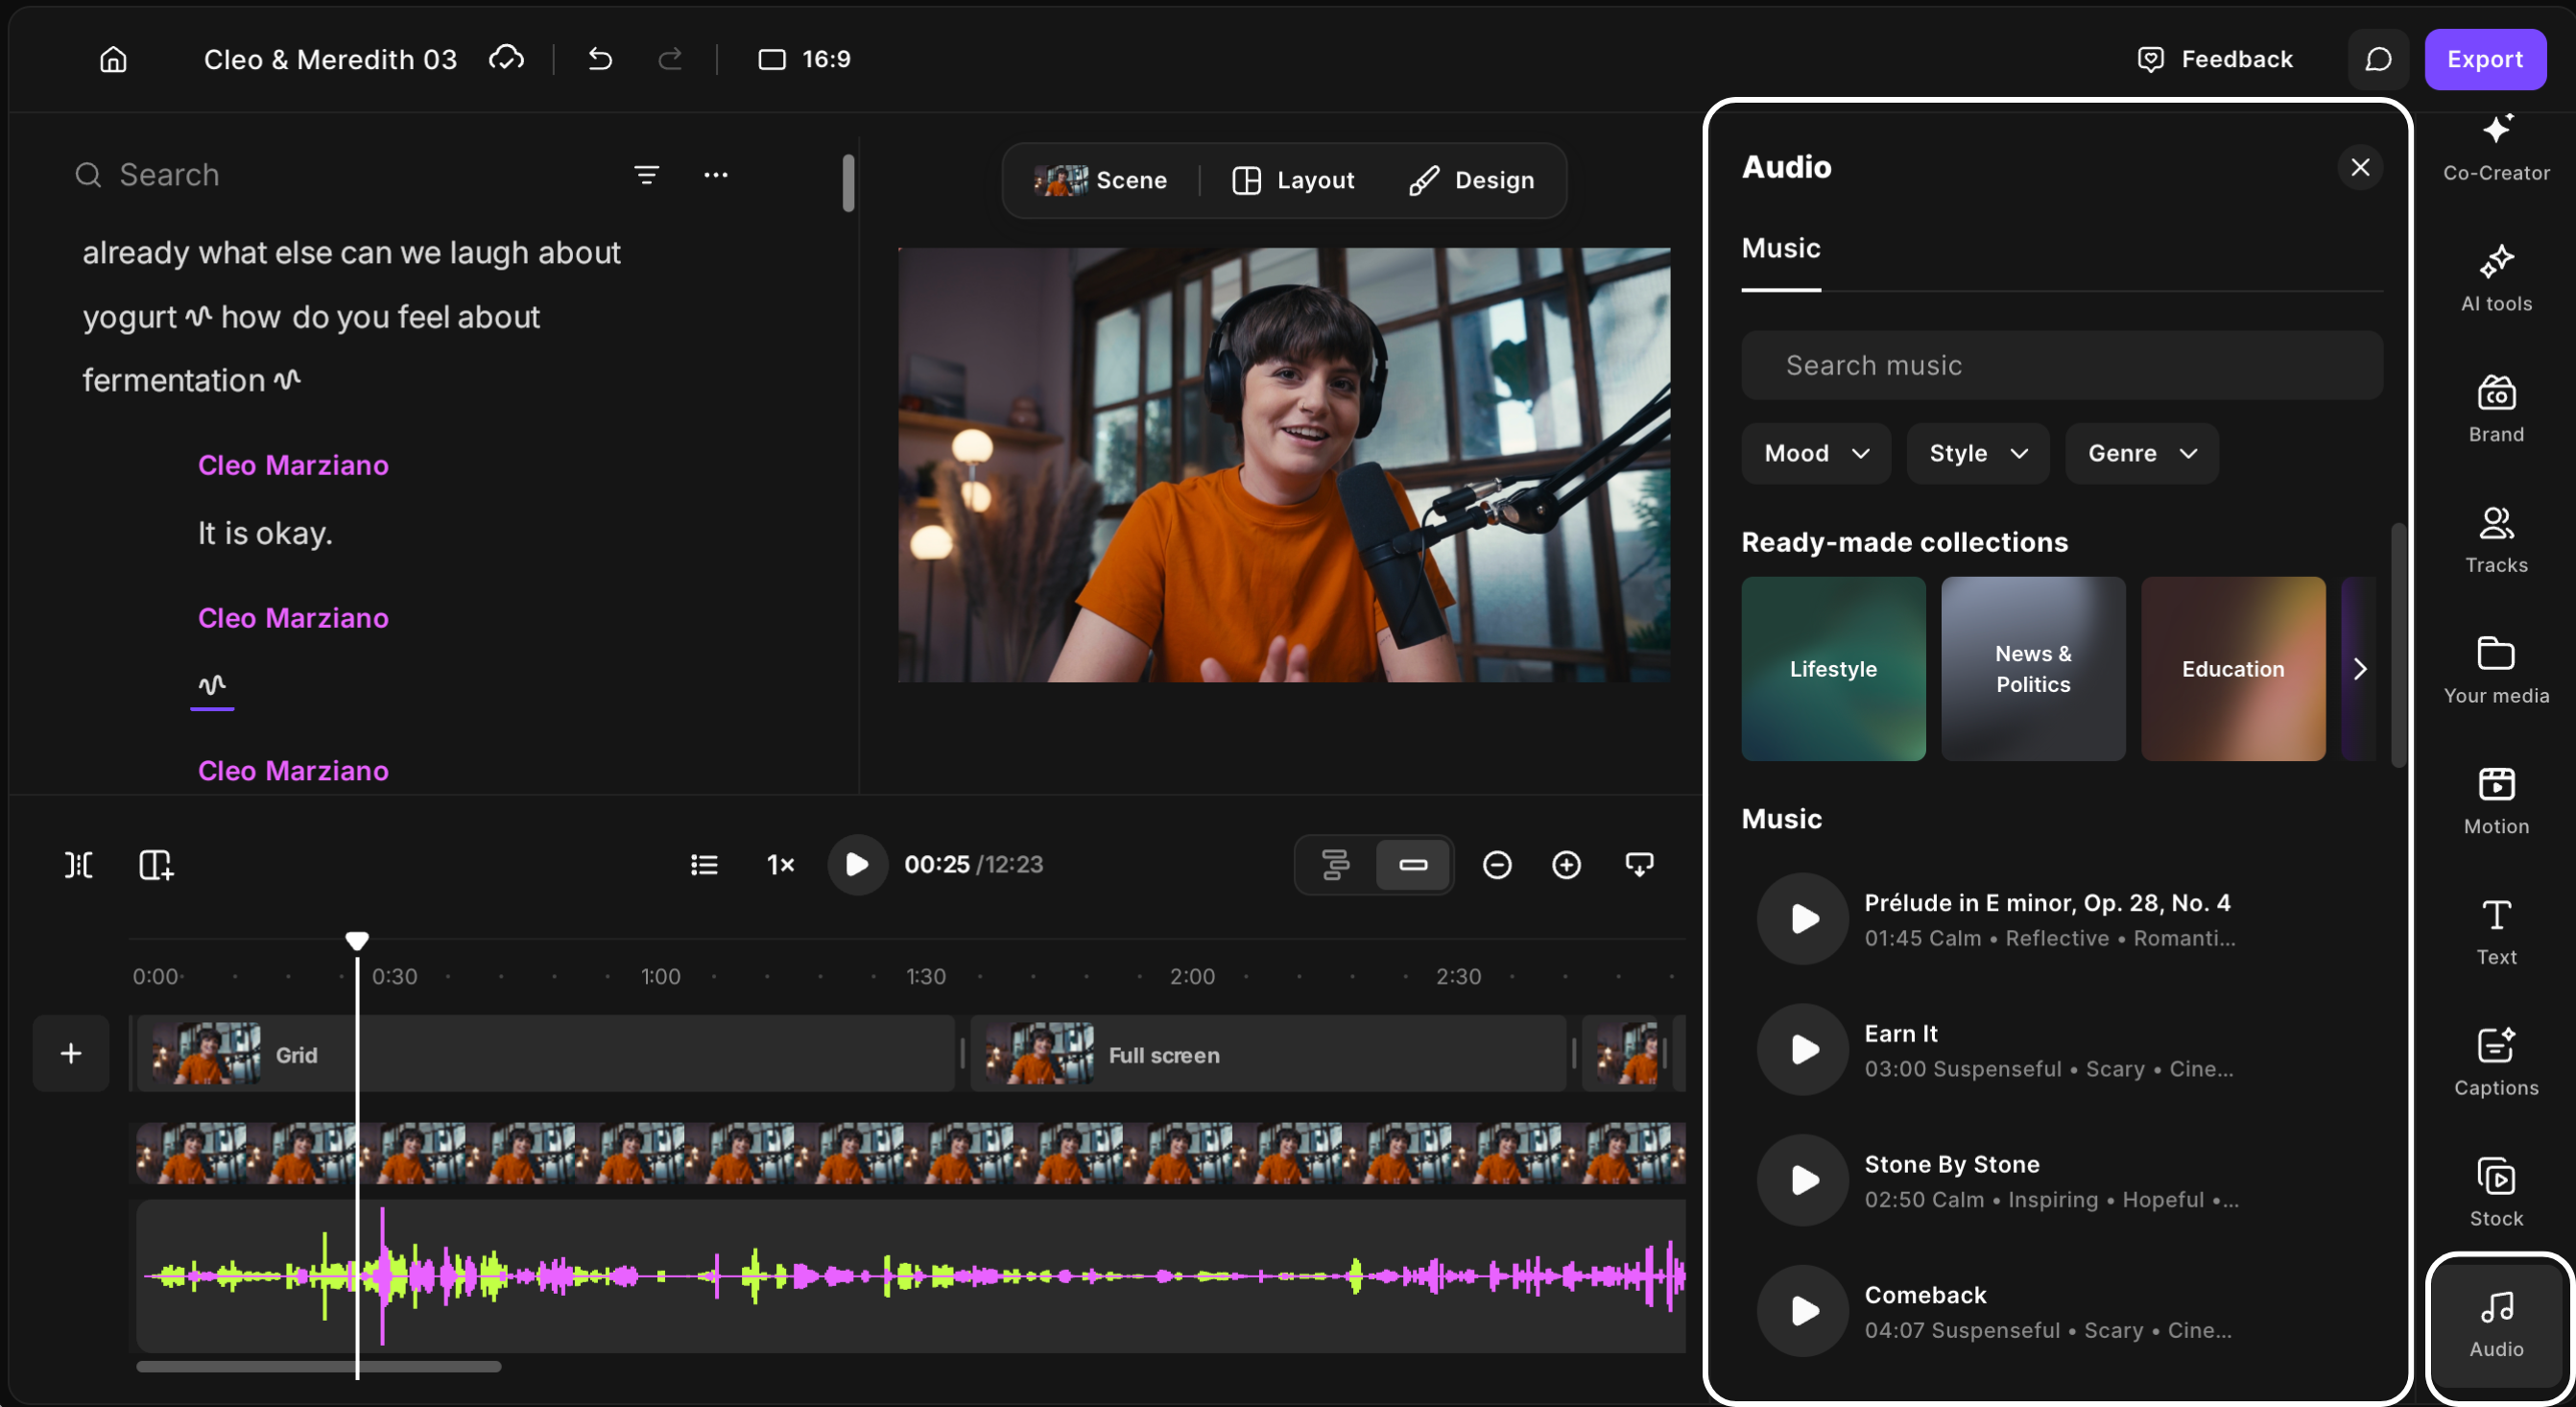Zoom out the timeline
This screenshot has height=1407, width=2576.
pyautogui.click(x=1496, y=865)
